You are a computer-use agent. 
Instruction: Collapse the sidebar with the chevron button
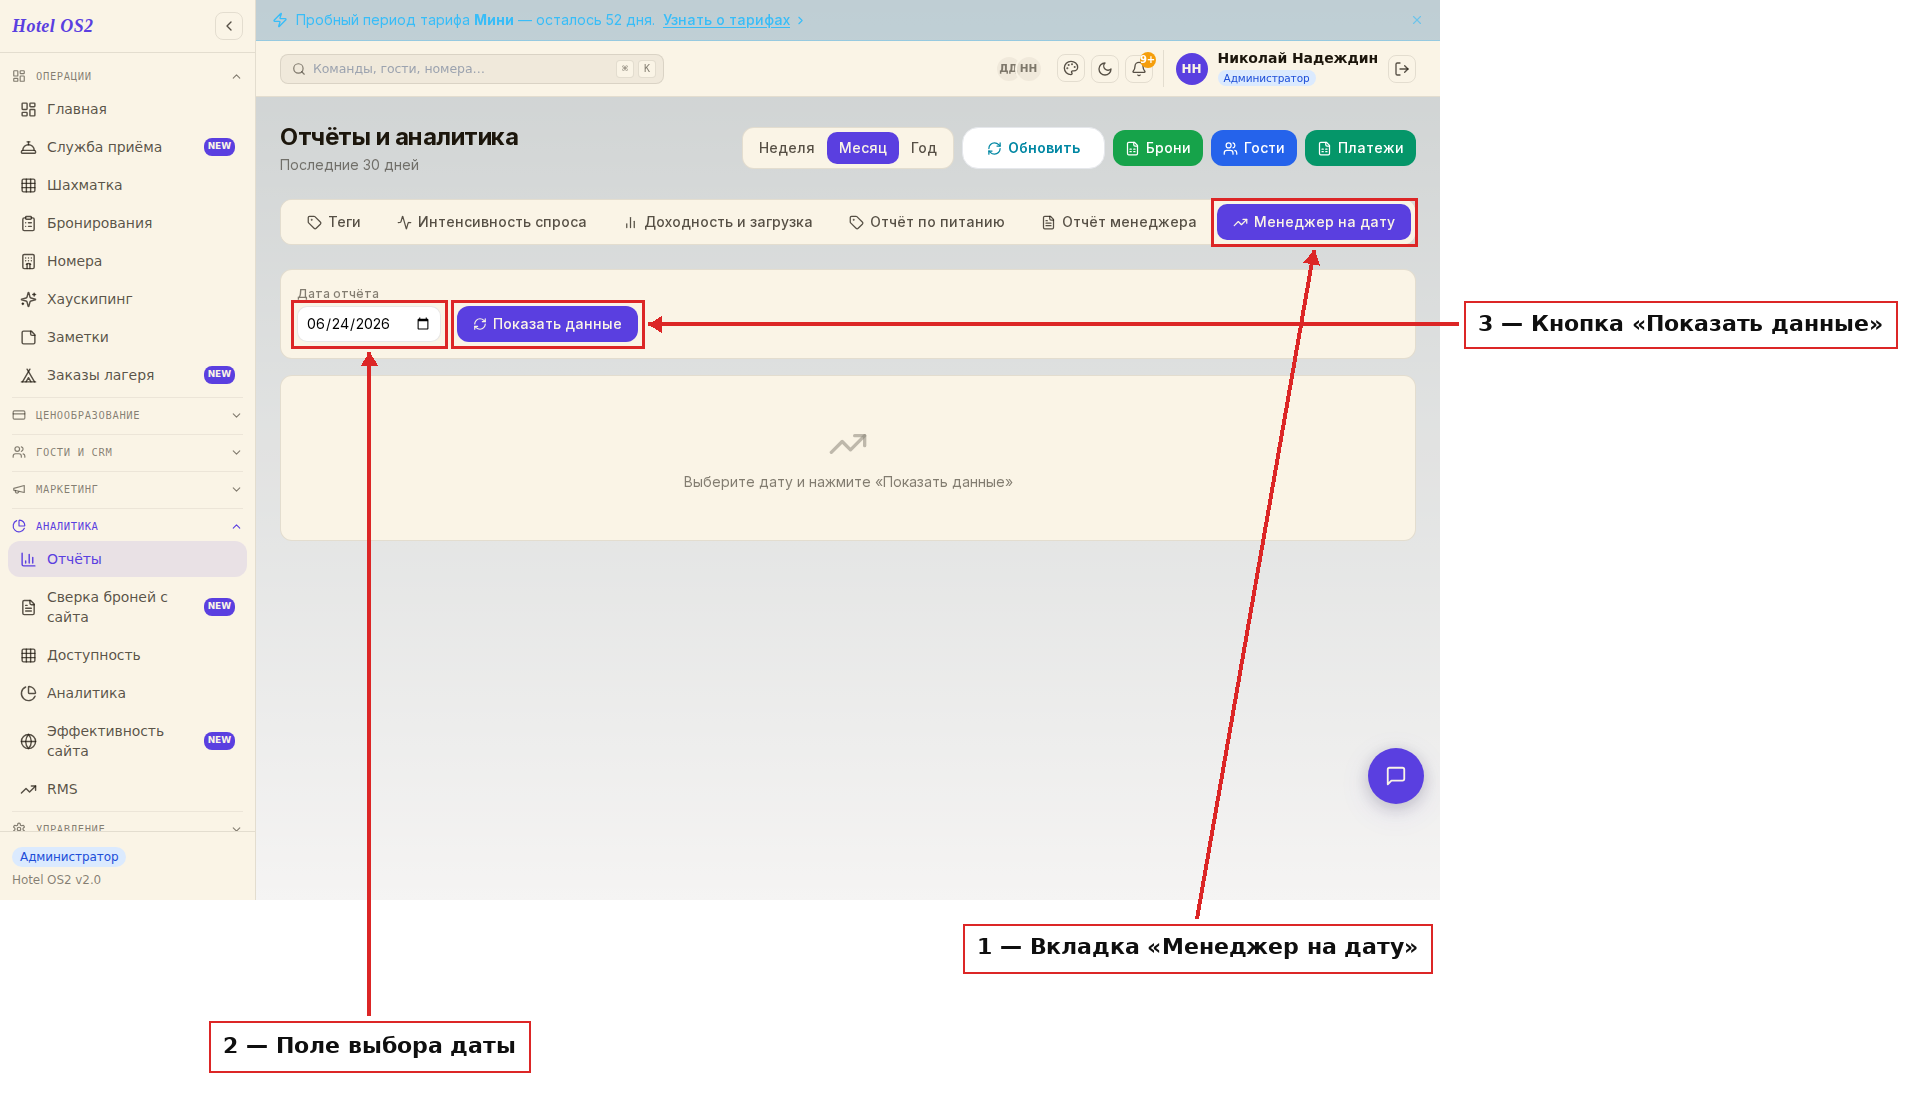(229, 26)
